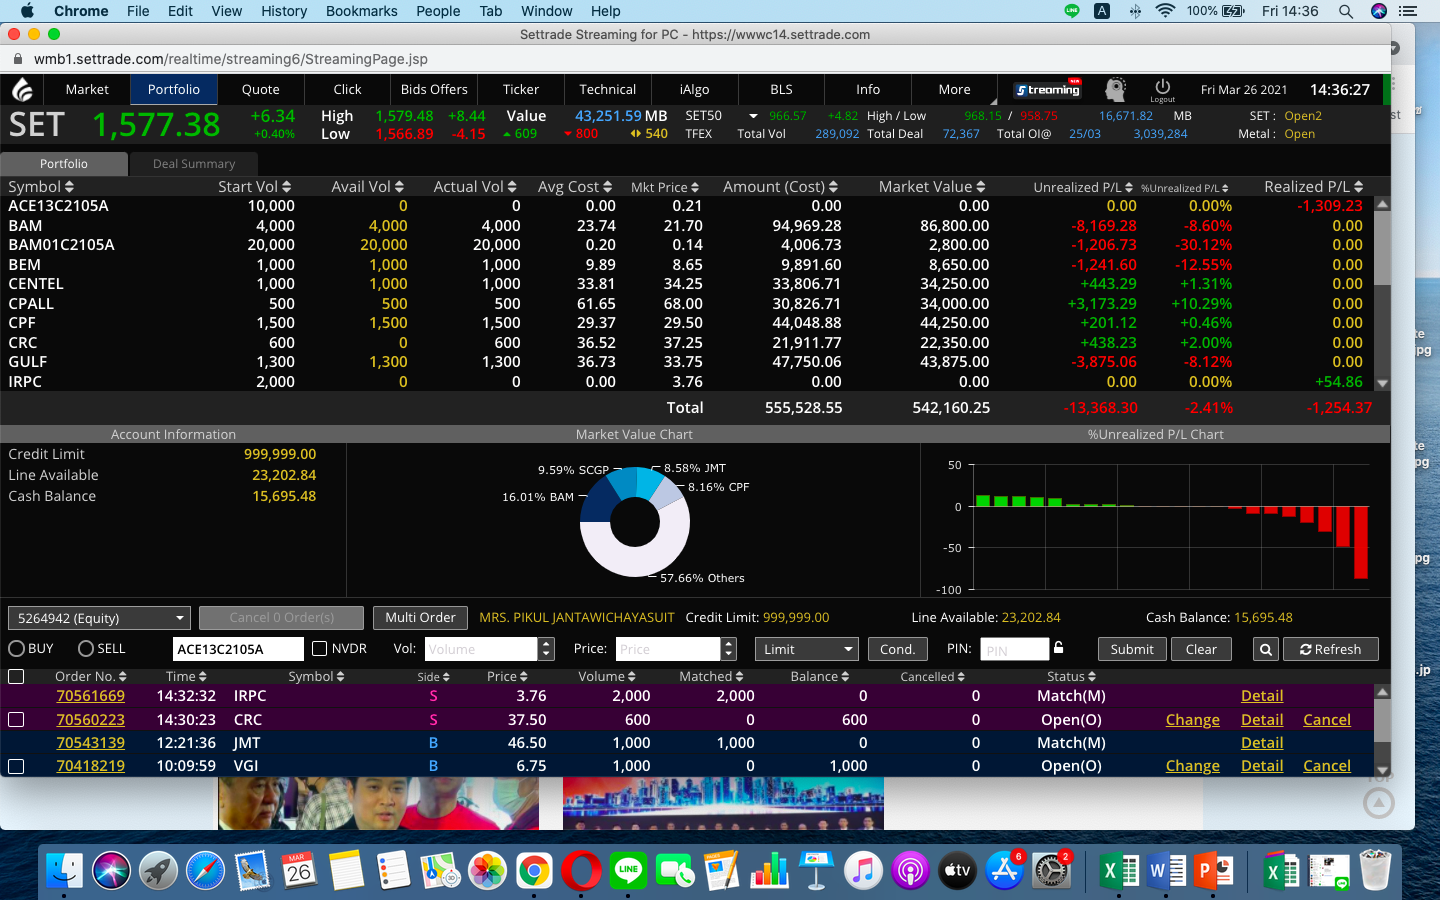Image resolution: width=1440 pixels, height=900 pixels.
Task: Expand the Limit order type dropdown
Action: tap(806, 649)
